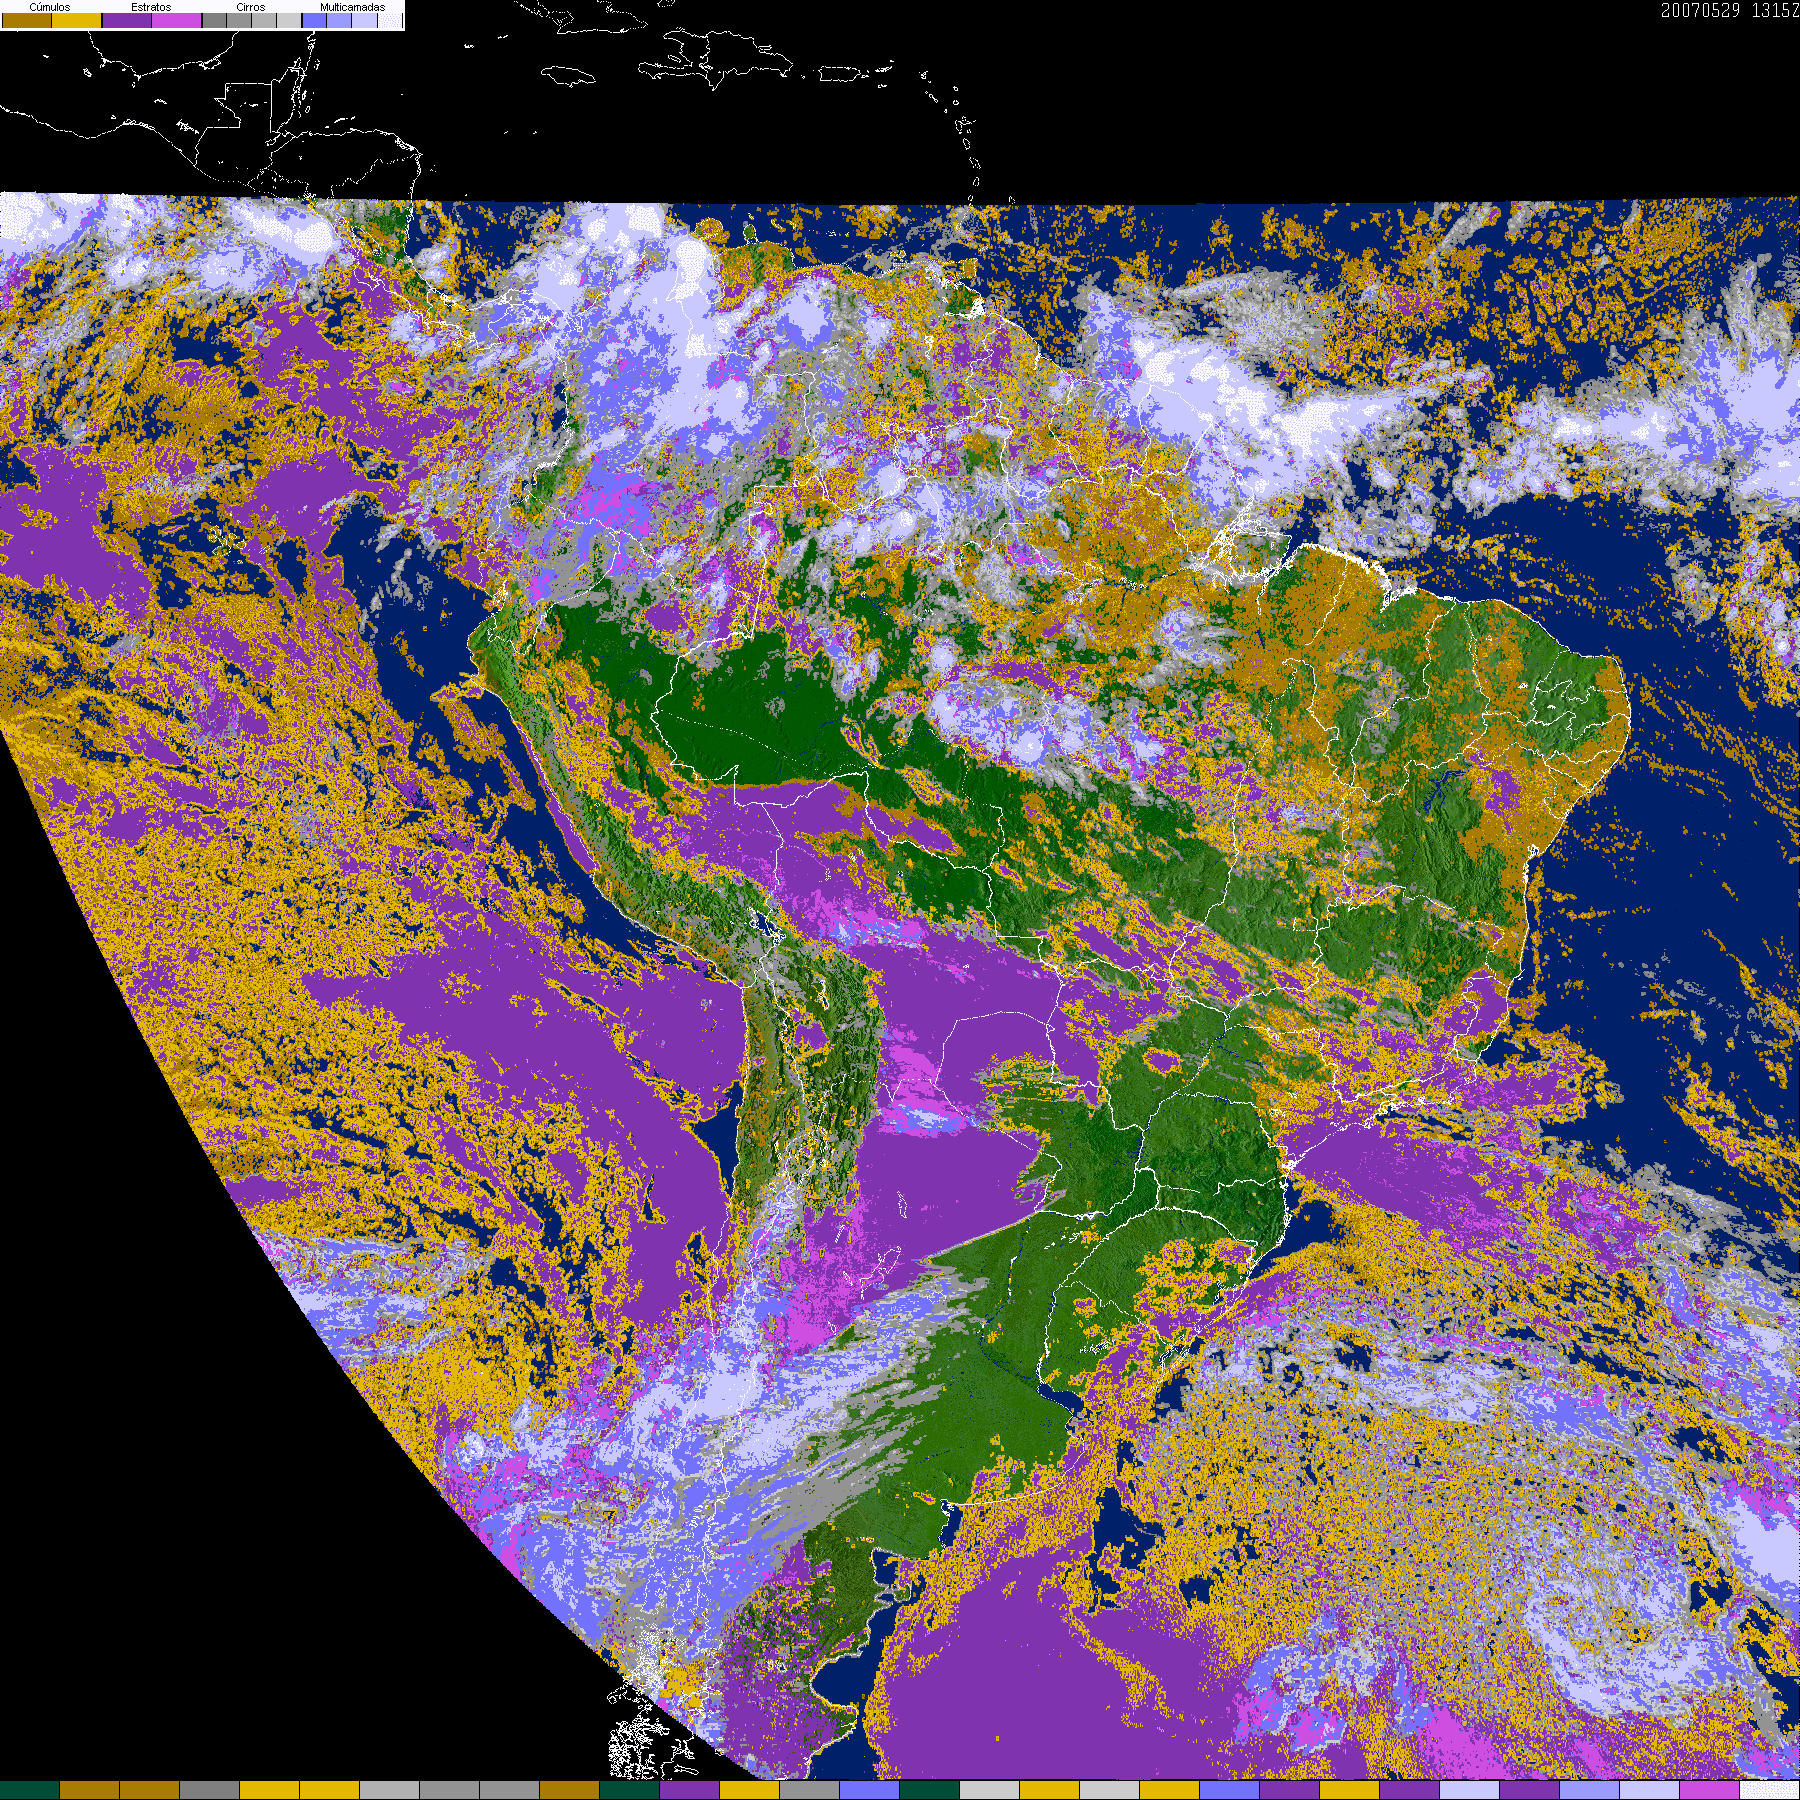This screenshot has width=1800, height=1800.
Task: Click the darkest gray Cirros legend swatch
Action: tap(214, 21)
